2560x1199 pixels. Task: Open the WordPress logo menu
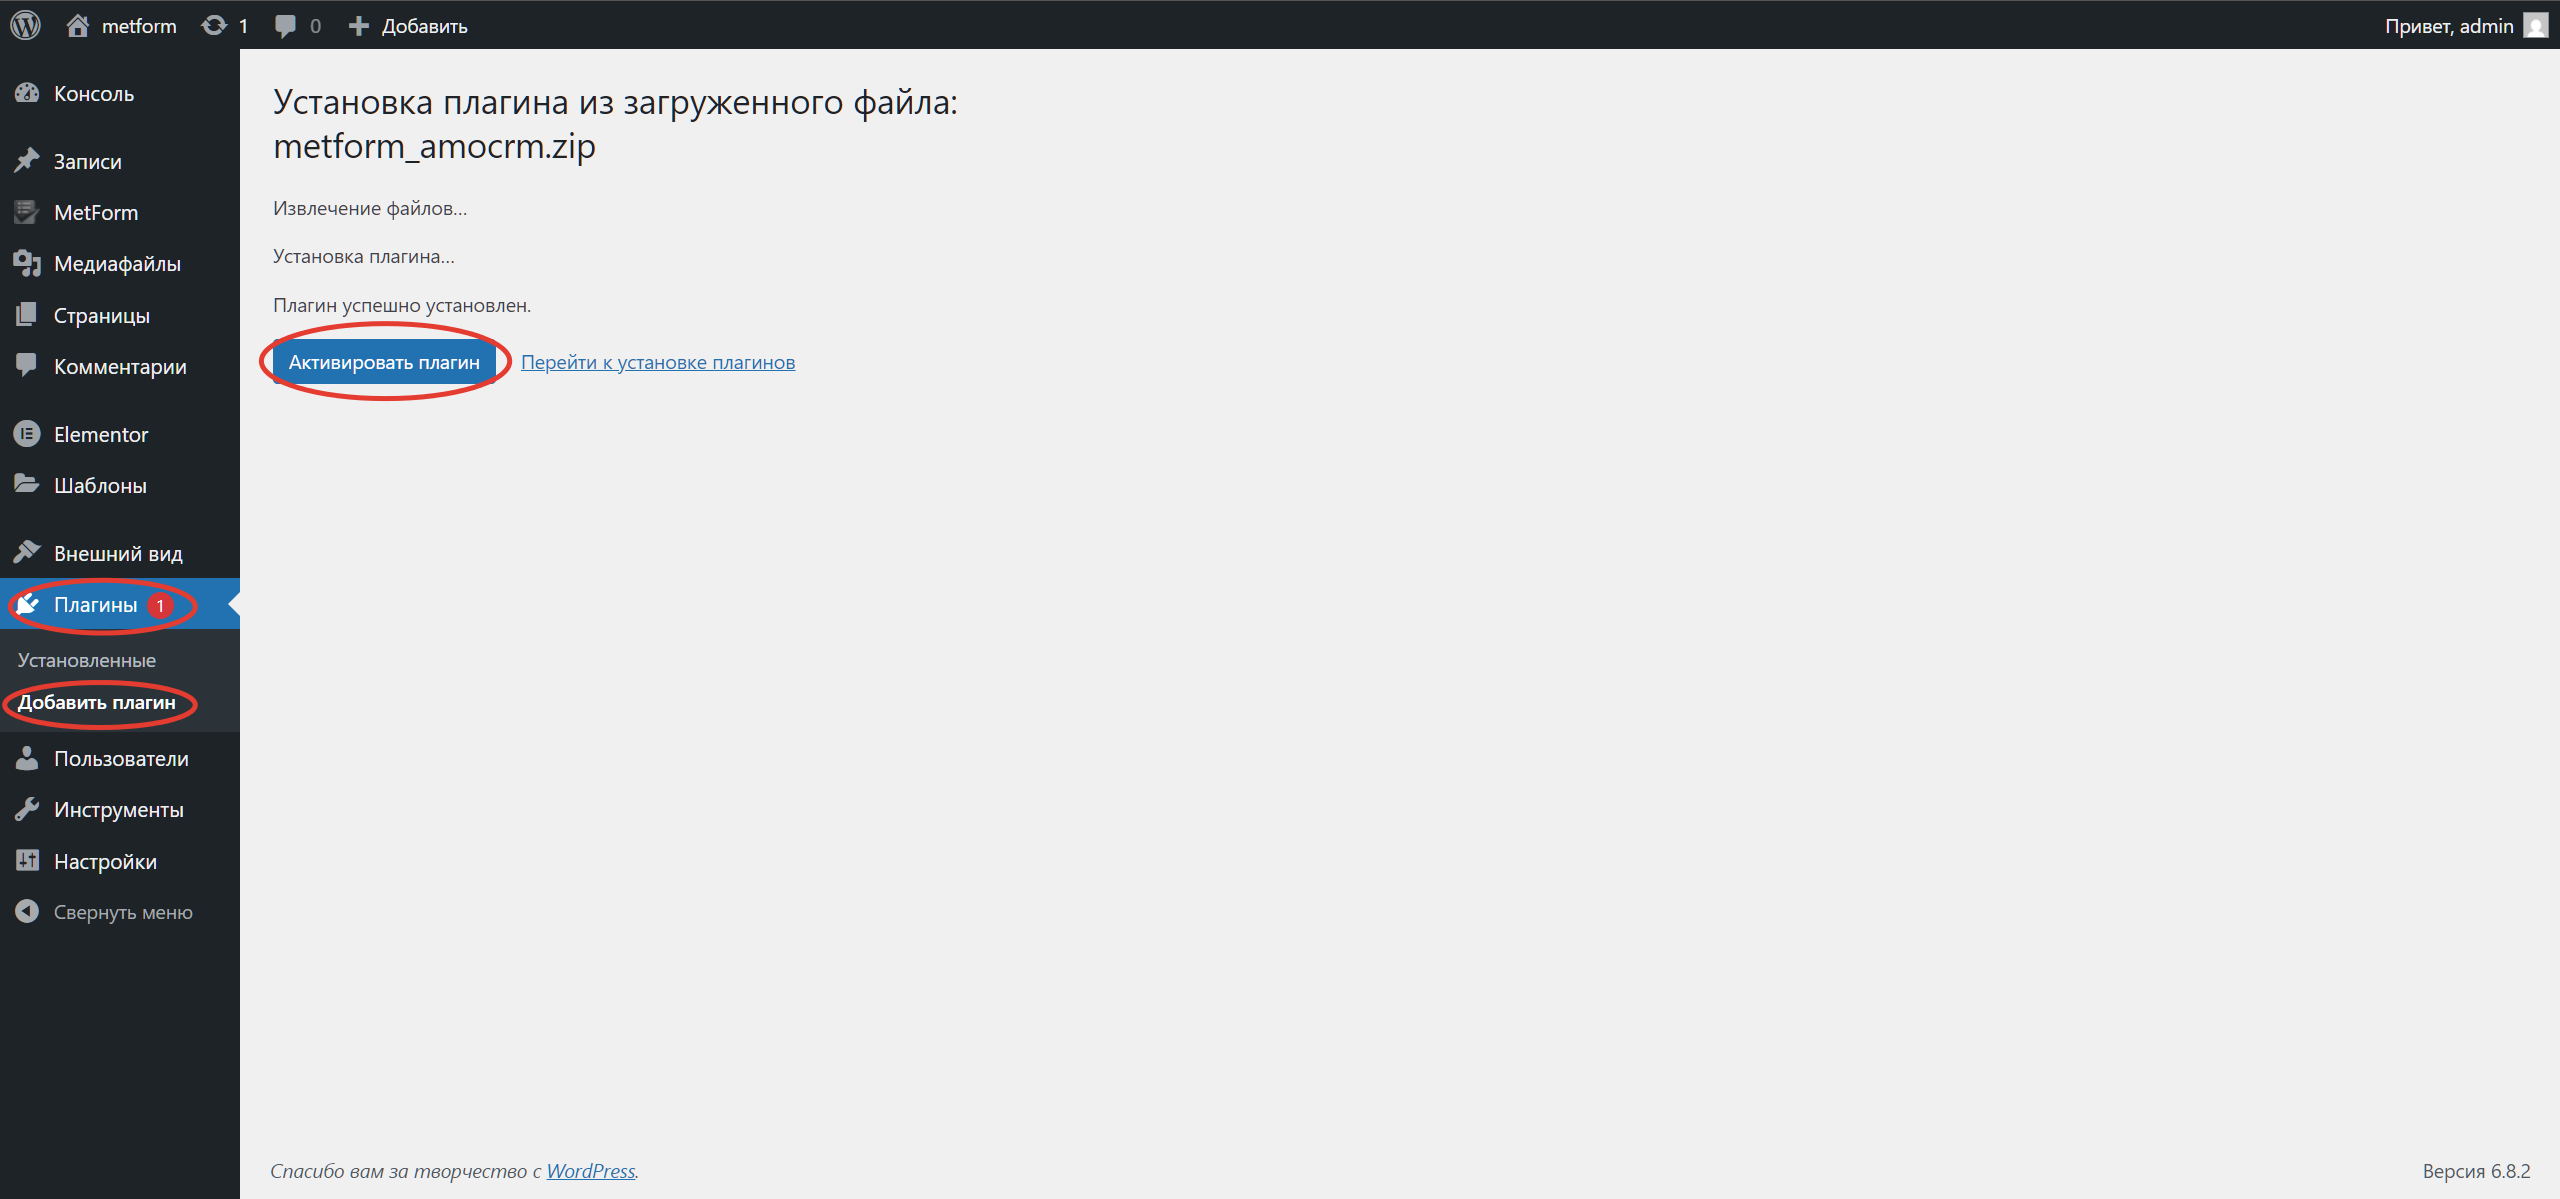[x=25, y=25]
